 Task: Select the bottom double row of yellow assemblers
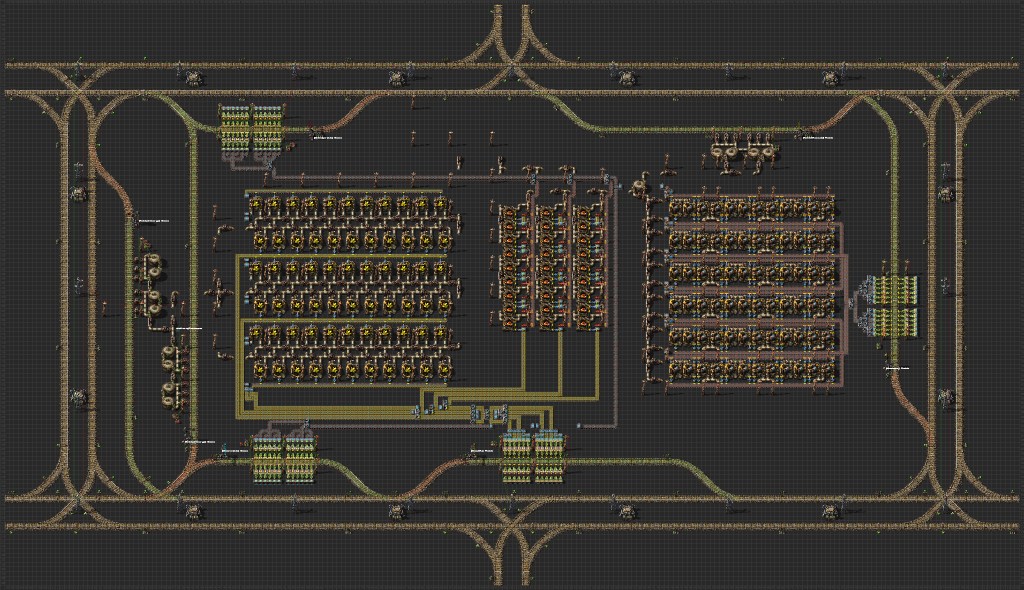click(351, 352)
